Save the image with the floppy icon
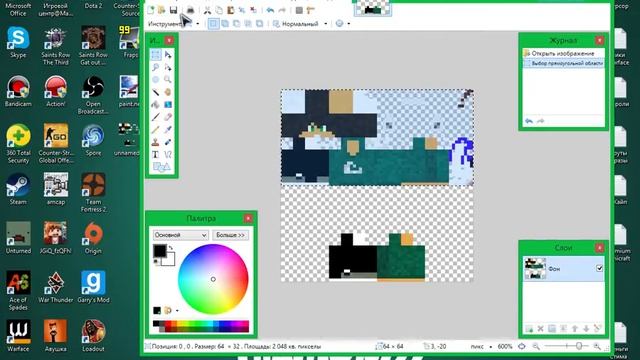 coord(173,10)
